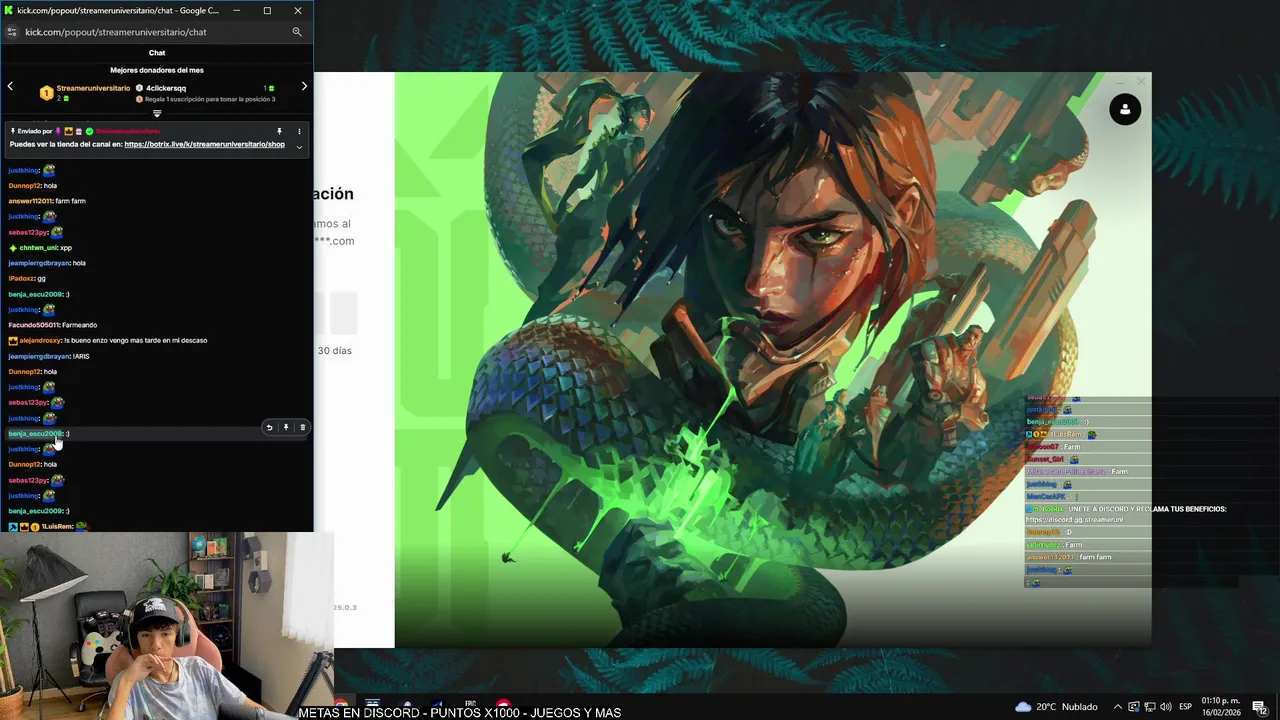Image resolution: width=1280 pixels, height=720 pixels.
Task: Click username answer112011 in chat
Action: pyautogui.click(x=30, y=201)
